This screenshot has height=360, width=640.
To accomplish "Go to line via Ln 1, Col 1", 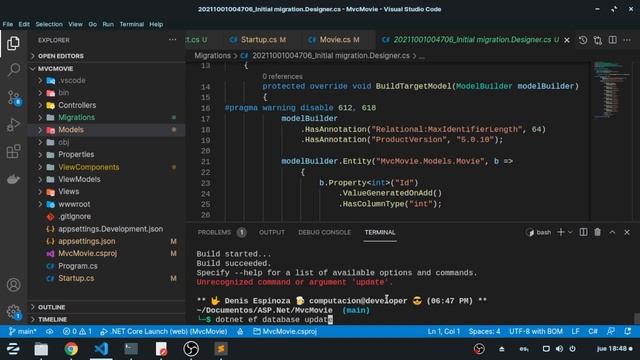I will coord(444,331).
